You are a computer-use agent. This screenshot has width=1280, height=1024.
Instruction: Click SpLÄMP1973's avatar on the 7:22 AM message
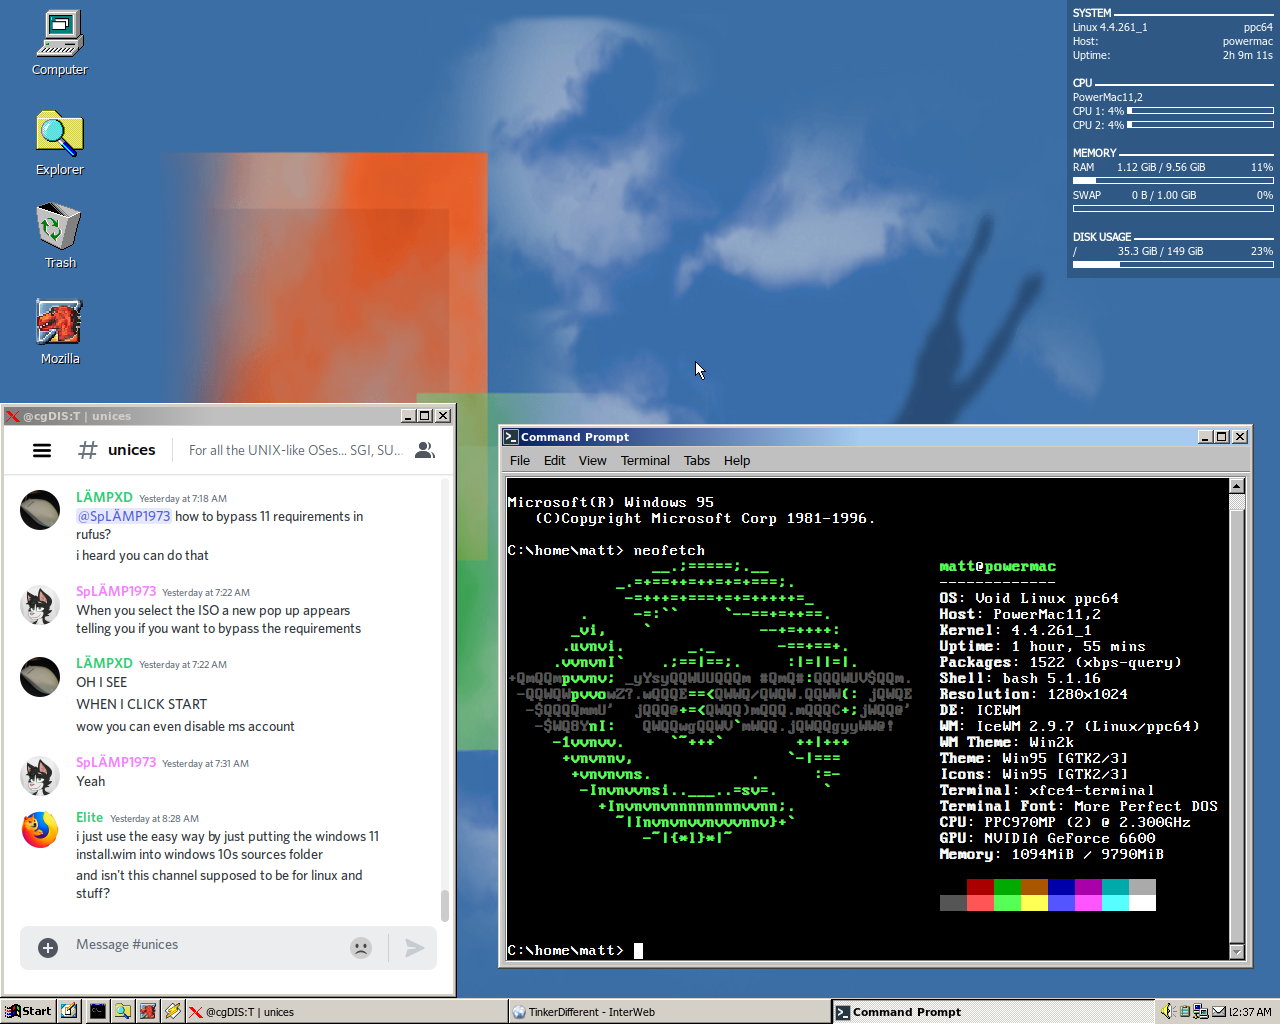pos(40,605)
